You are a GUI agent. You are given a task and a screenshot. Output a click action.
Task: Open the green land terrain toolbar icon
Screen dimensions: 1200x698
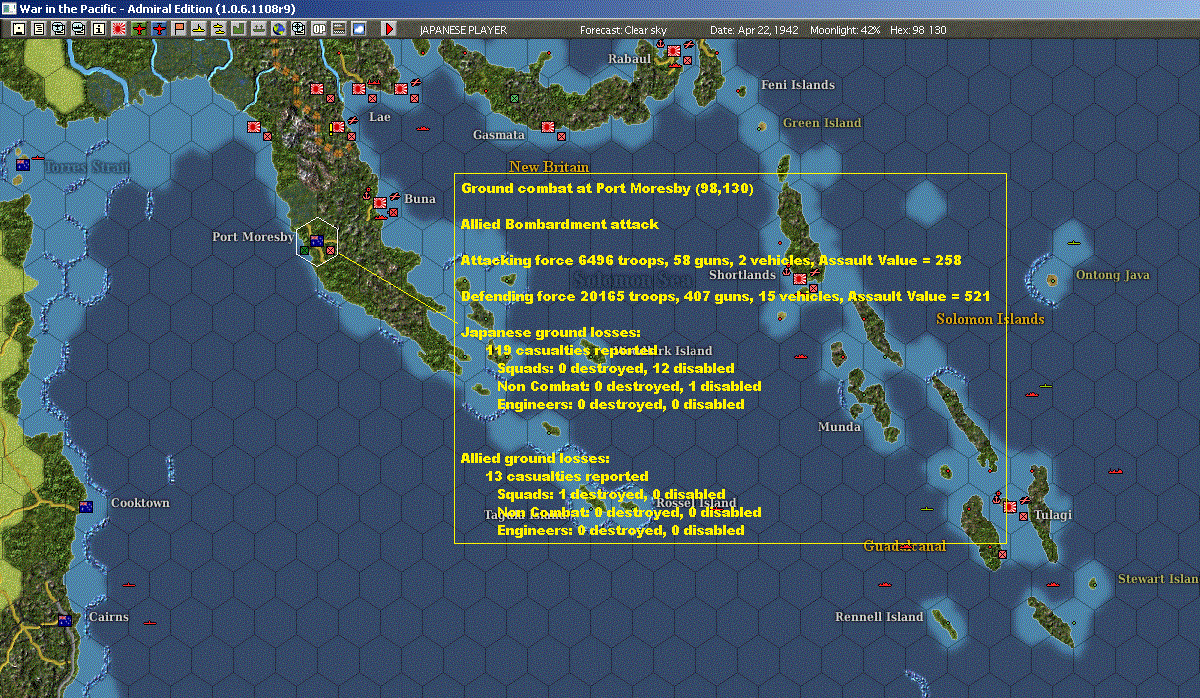tap(238, 29)
